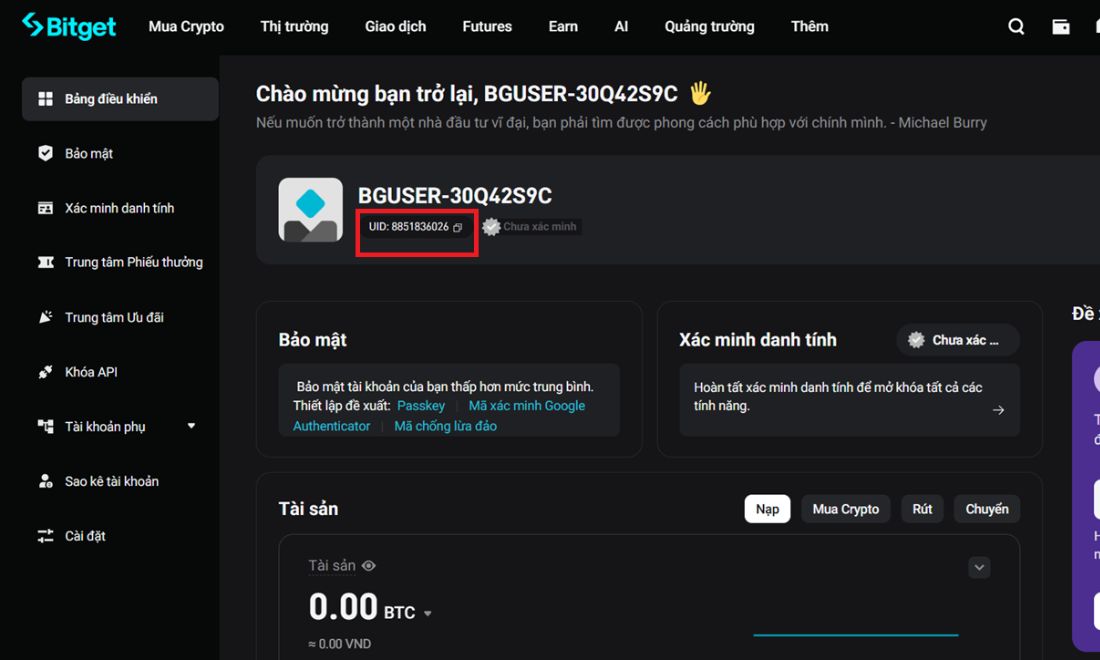Collapse the assets panel chevron
1100x660 pixels.
tap(979, 567)
